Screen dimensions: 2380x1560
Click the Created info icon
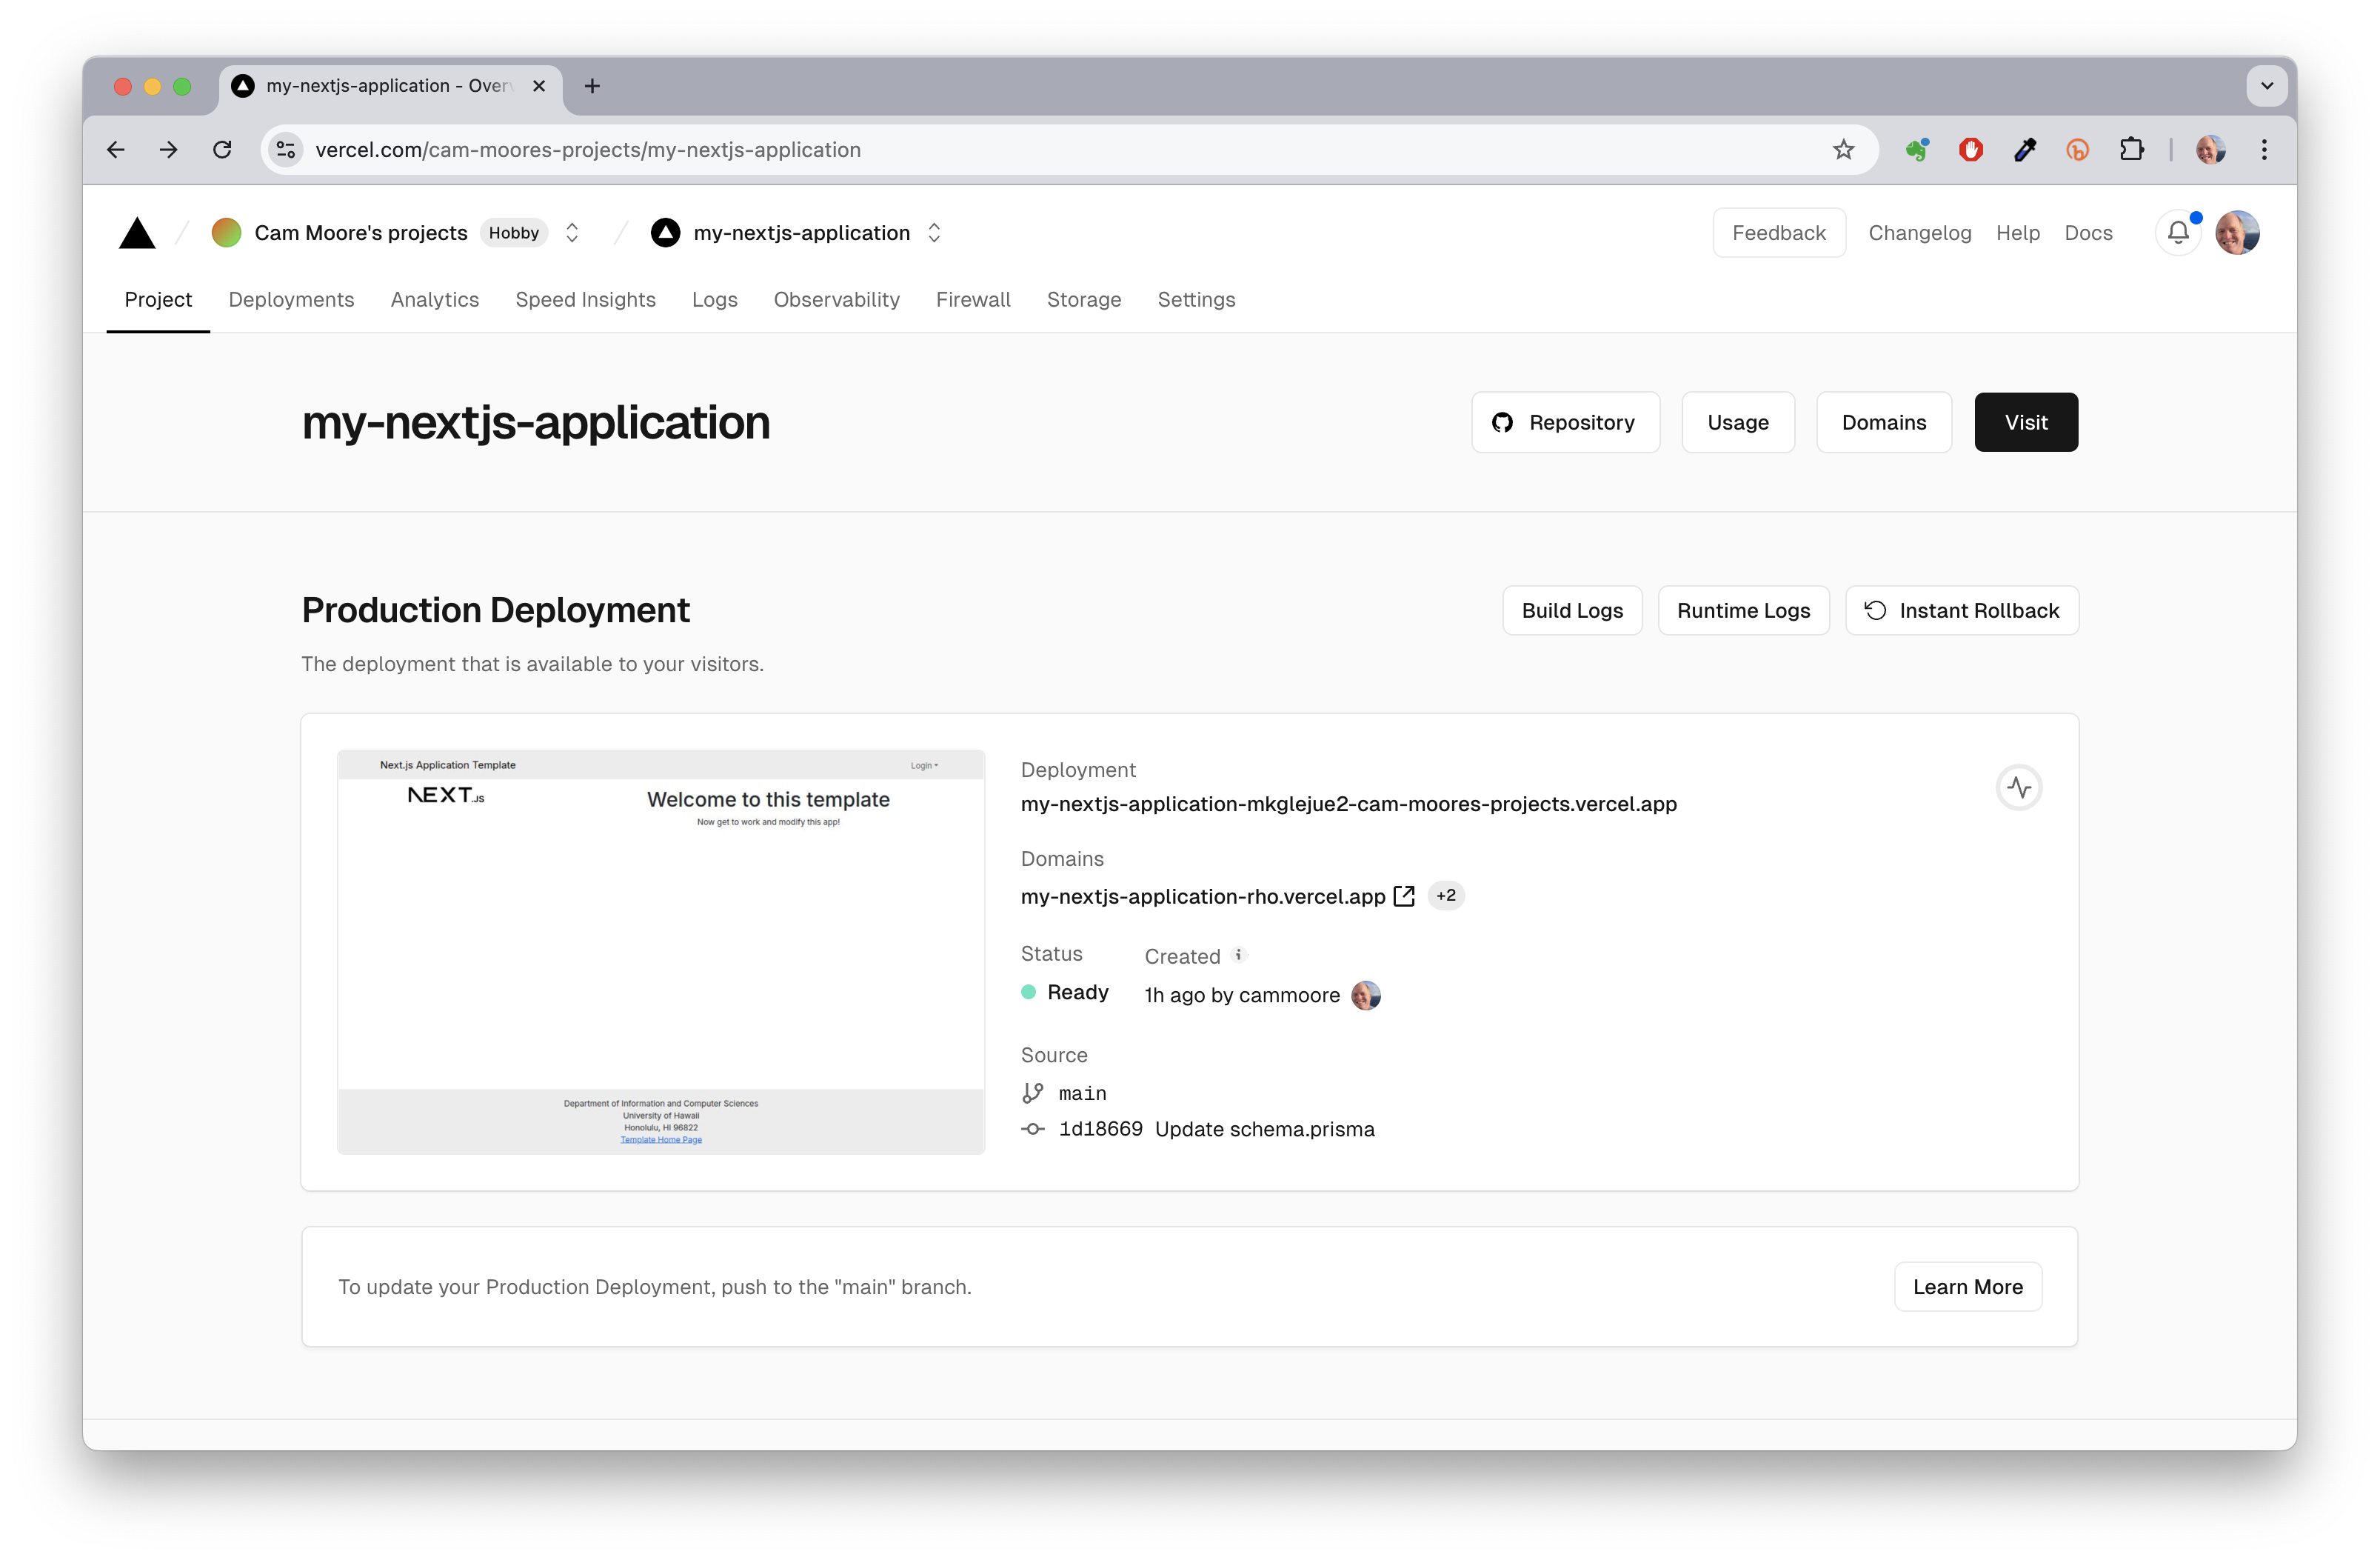pos(1238,955)
